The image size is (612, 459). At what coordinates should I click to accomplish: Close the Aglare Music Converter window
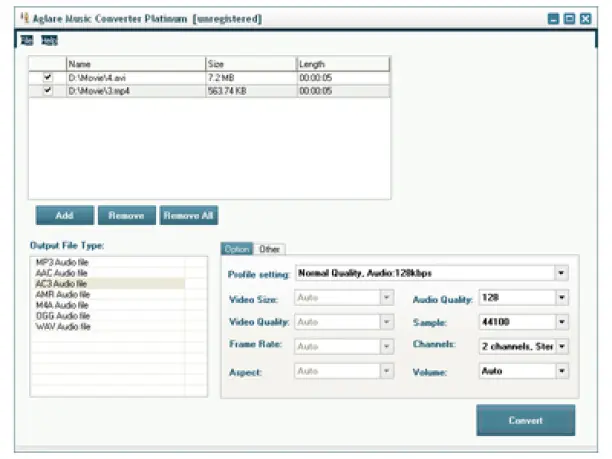[x=585, y=18]
